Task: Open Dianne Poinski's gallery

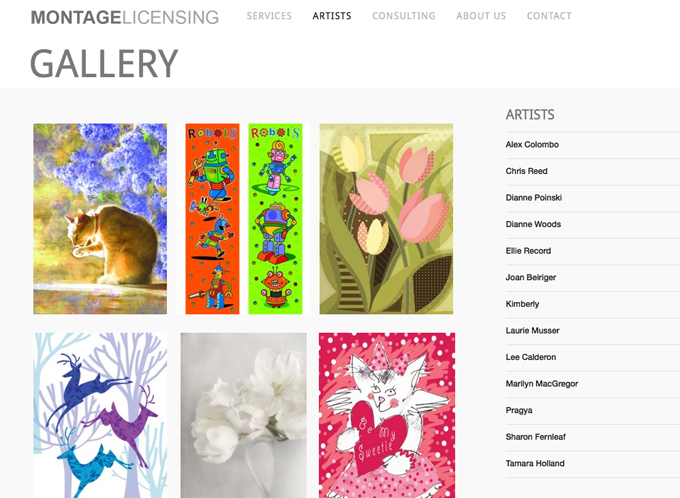Action: tap(534, 197)
